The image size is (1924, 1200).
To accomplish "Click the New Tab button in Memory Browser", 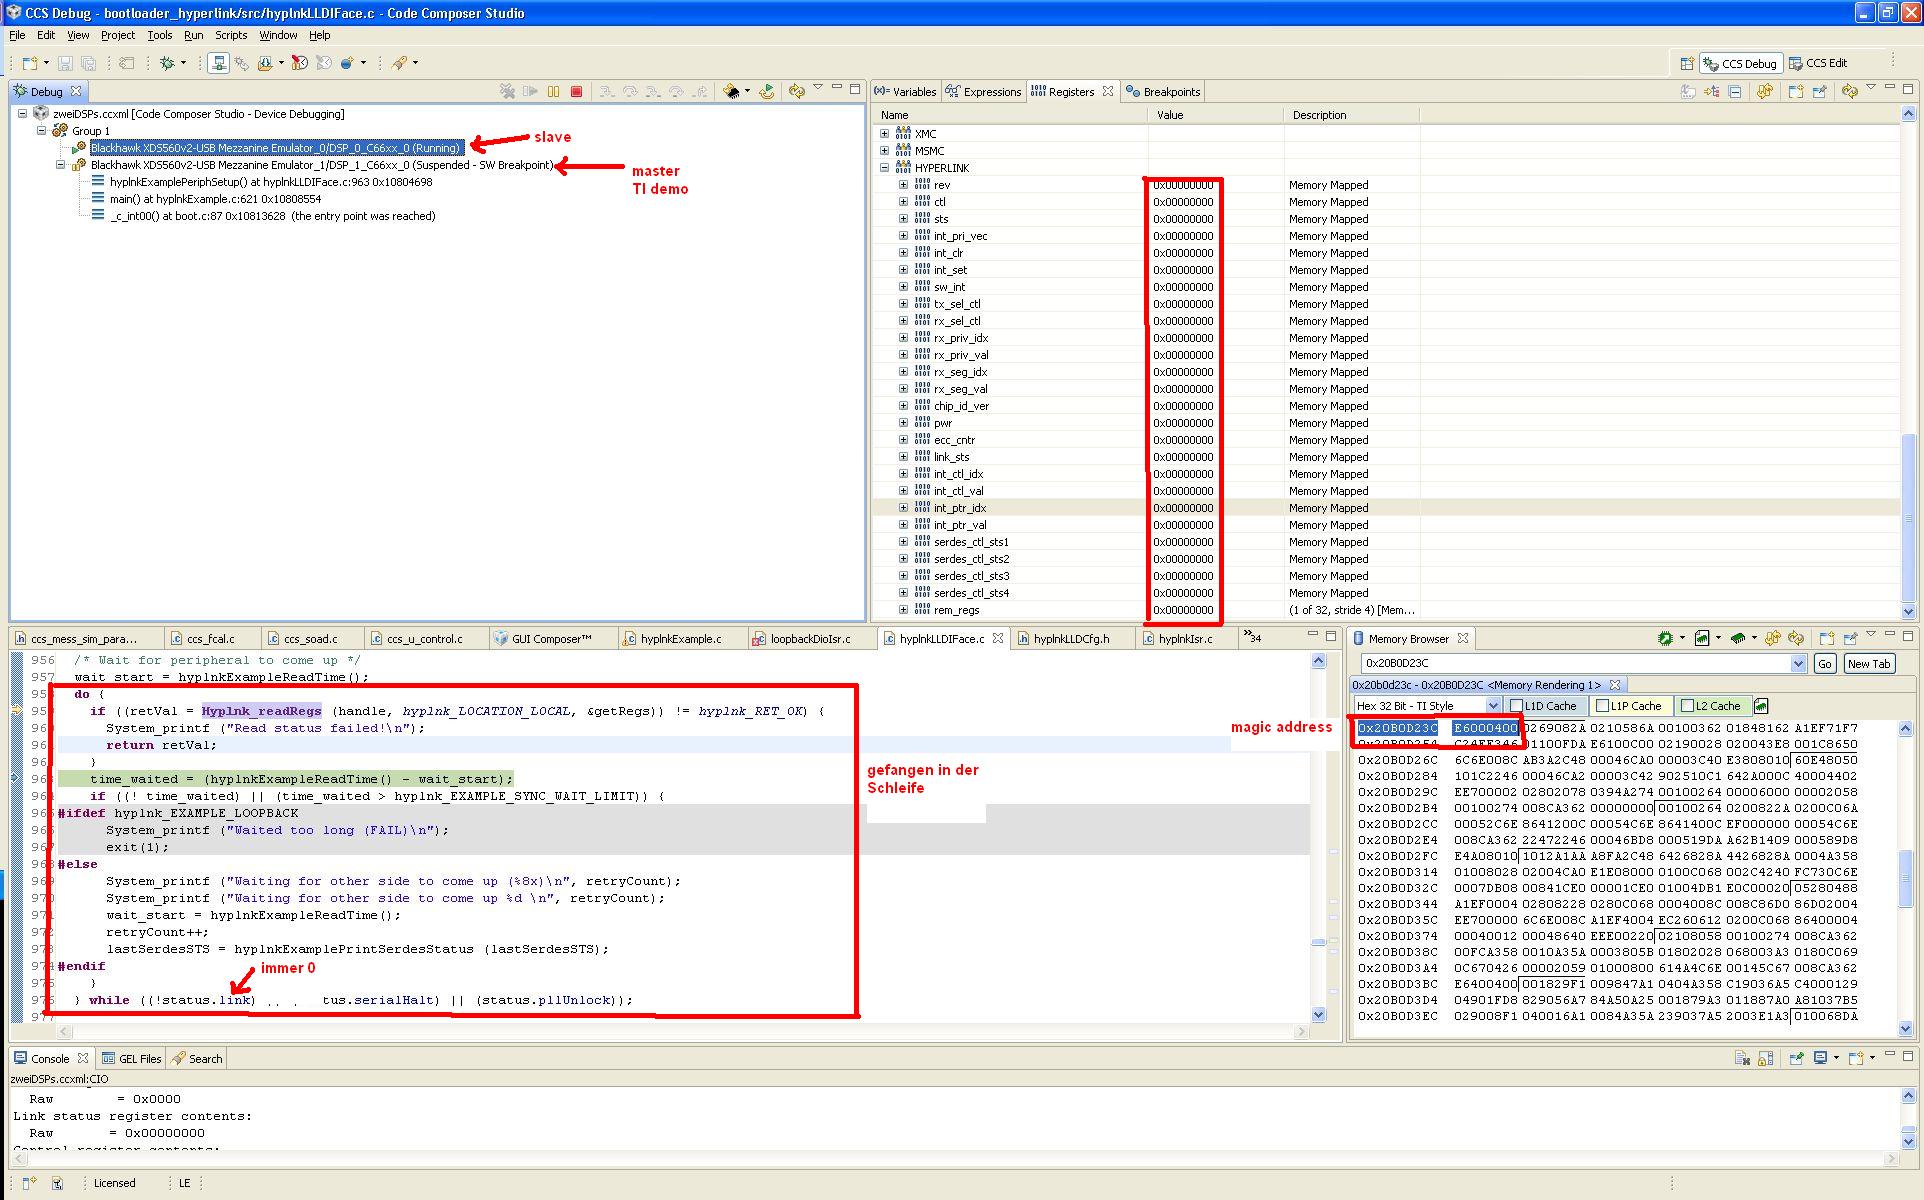I will (x=1868, y=664).
